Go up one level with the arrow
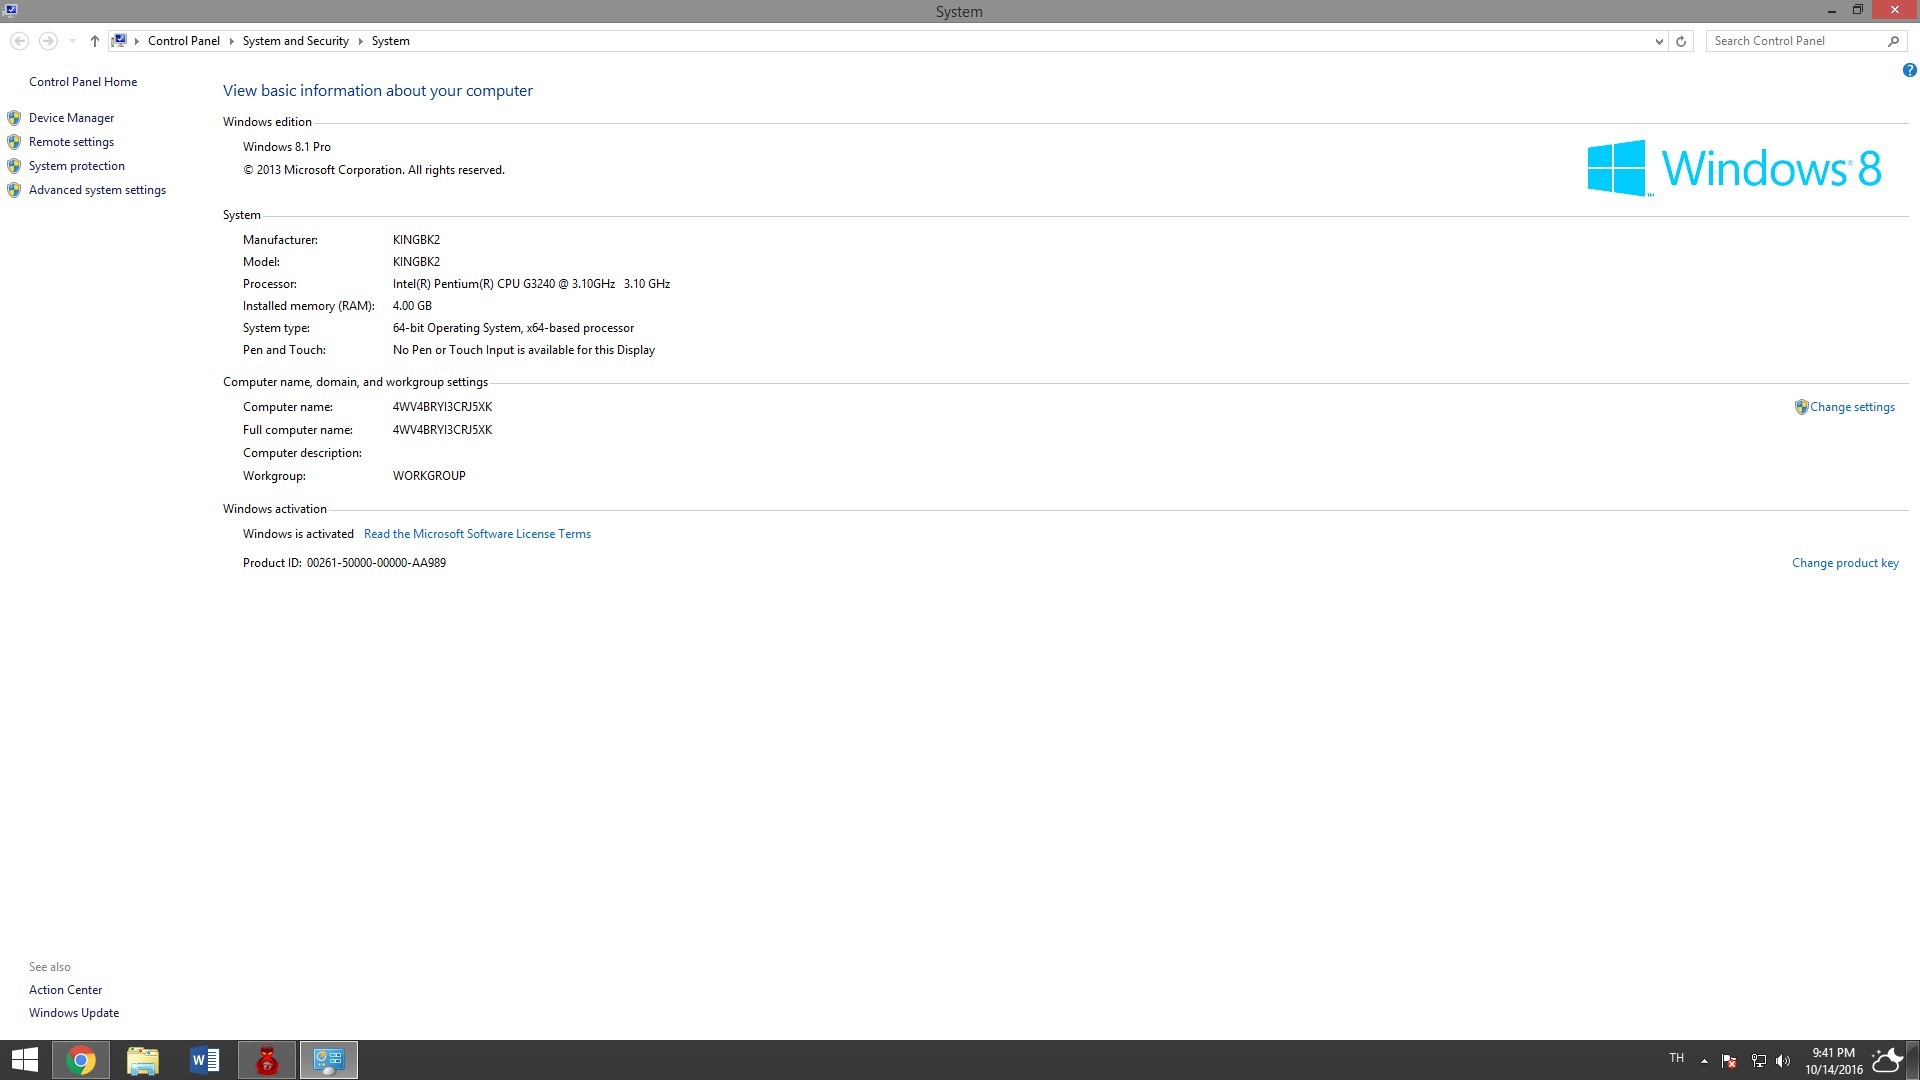Viewport: 1920px width, 1080px height. click(95, 41)
